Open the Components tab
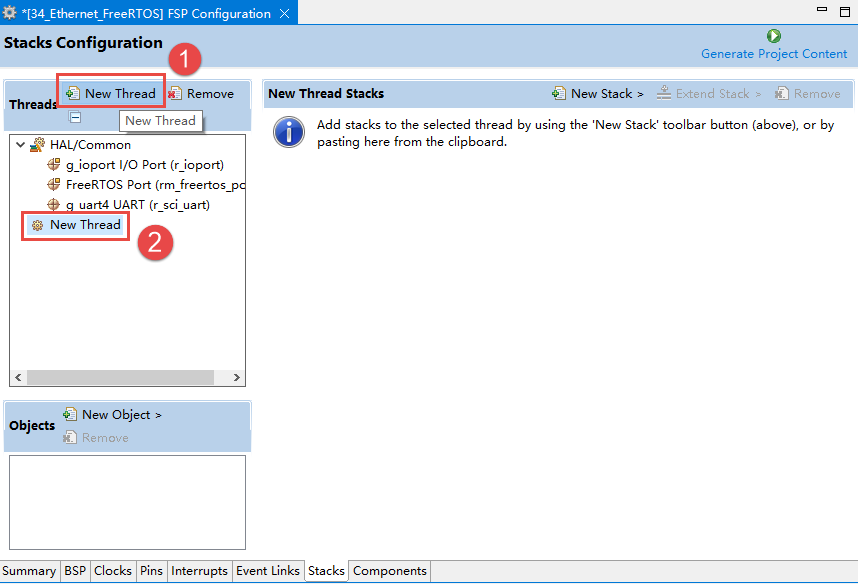The image size is (858, 584). 390,571
